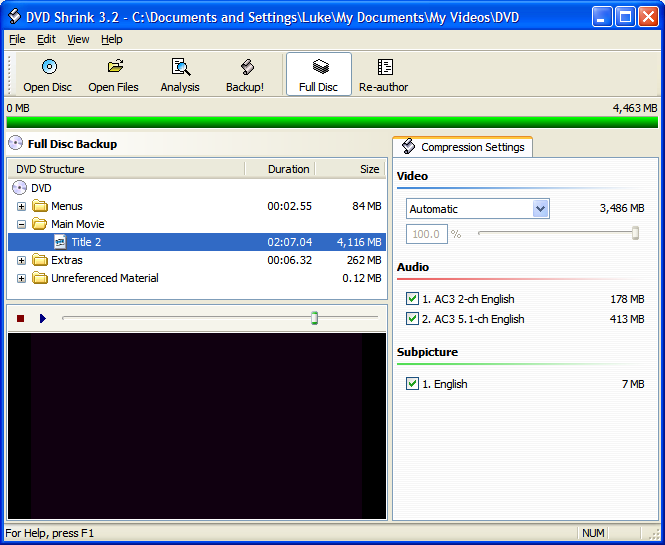The height and width of the screenshot is (545, 665).
Task: Close the DVD Shrink window
Action: tap(648, 17)
